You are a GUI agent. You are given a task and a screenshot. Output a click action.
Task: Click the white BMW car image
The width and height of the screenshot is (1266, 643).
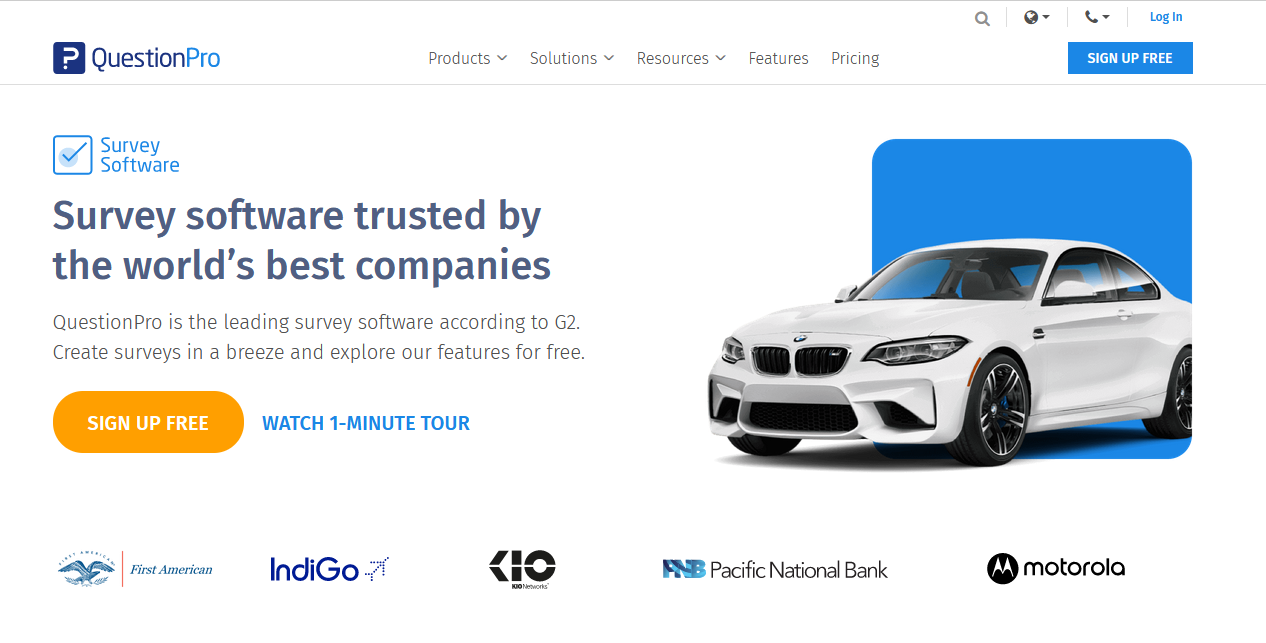(950, 355)
